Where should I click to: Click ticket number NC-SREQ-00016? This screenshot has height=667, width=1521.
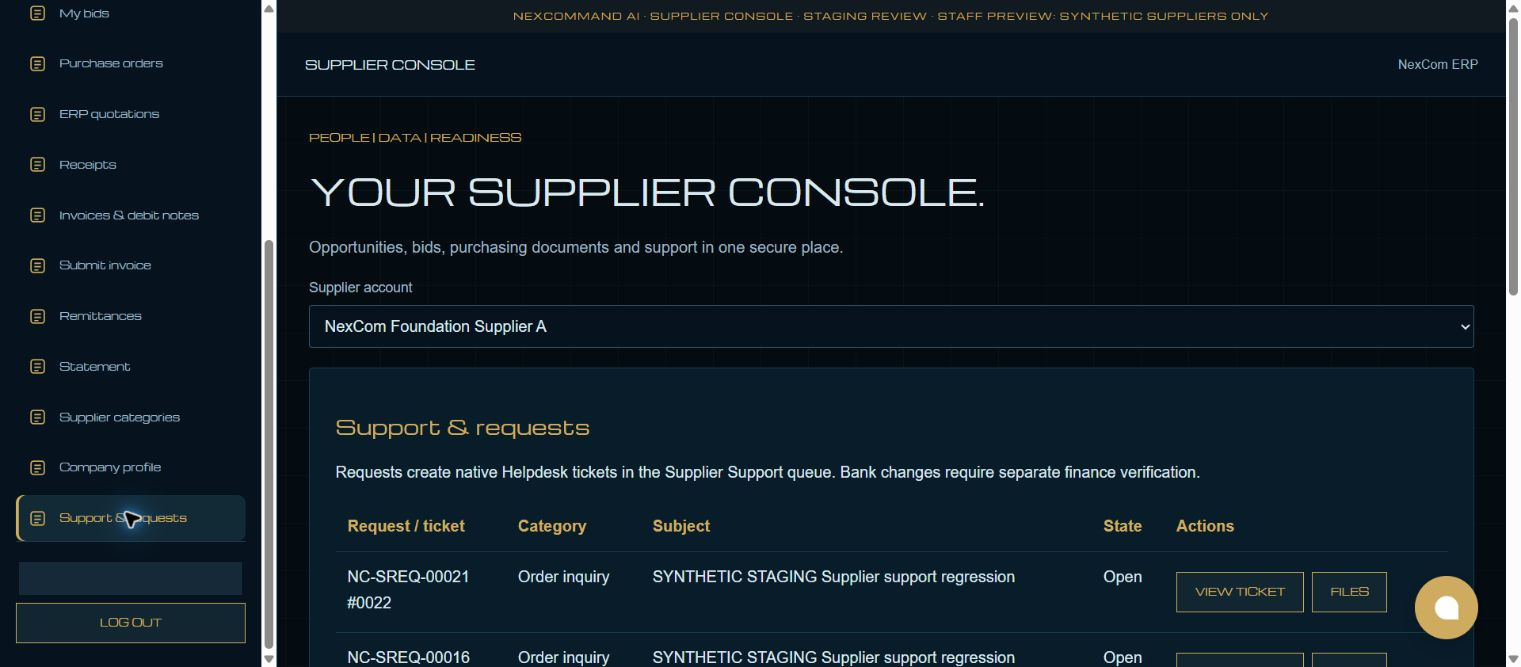click(x=408, y=657)
